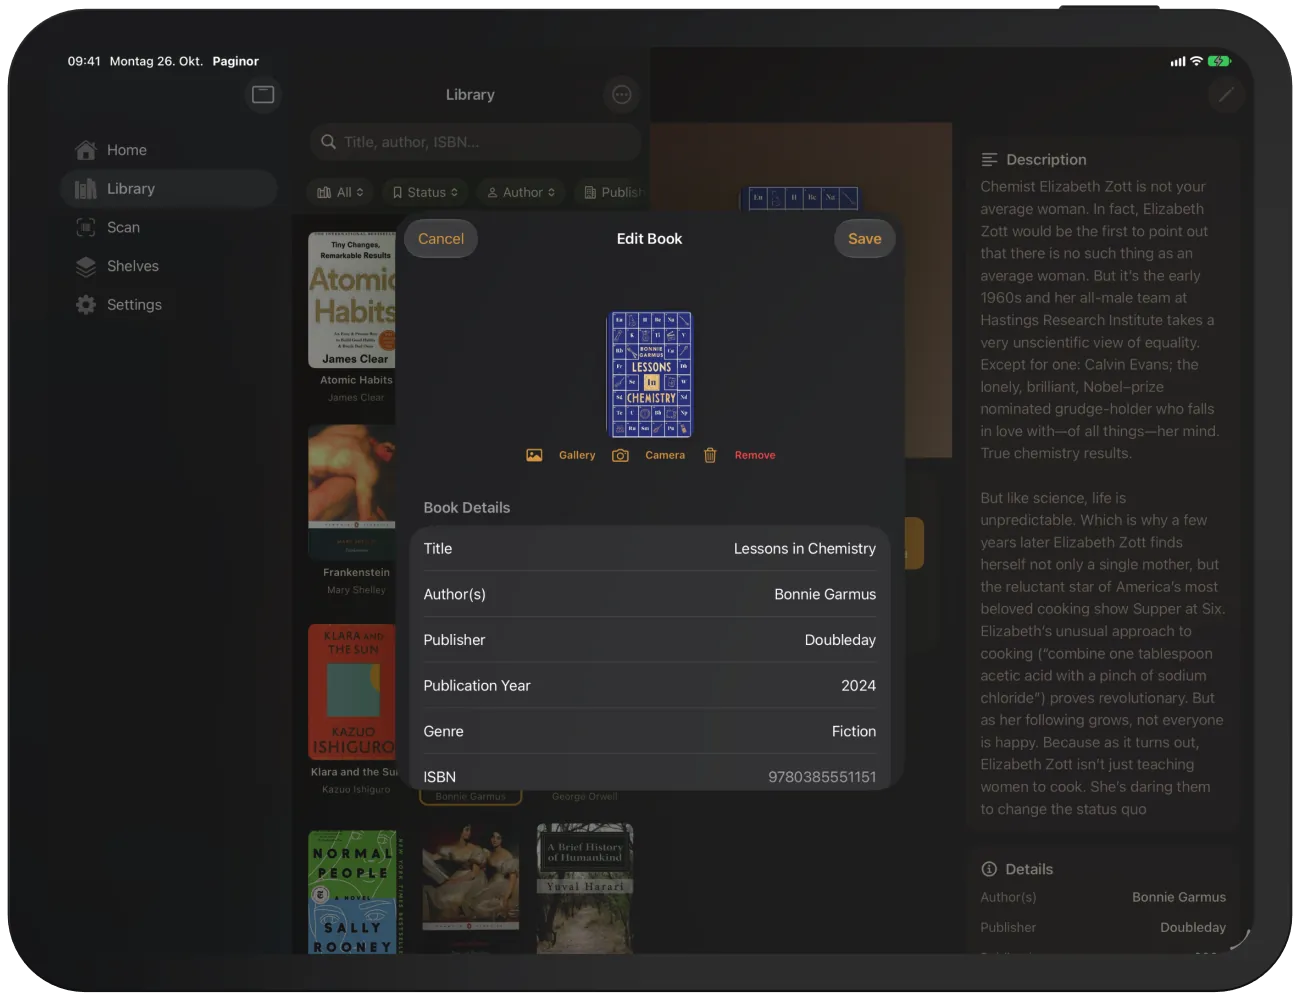
Task: Open Settings in sidebar
Action: point(169,305)
